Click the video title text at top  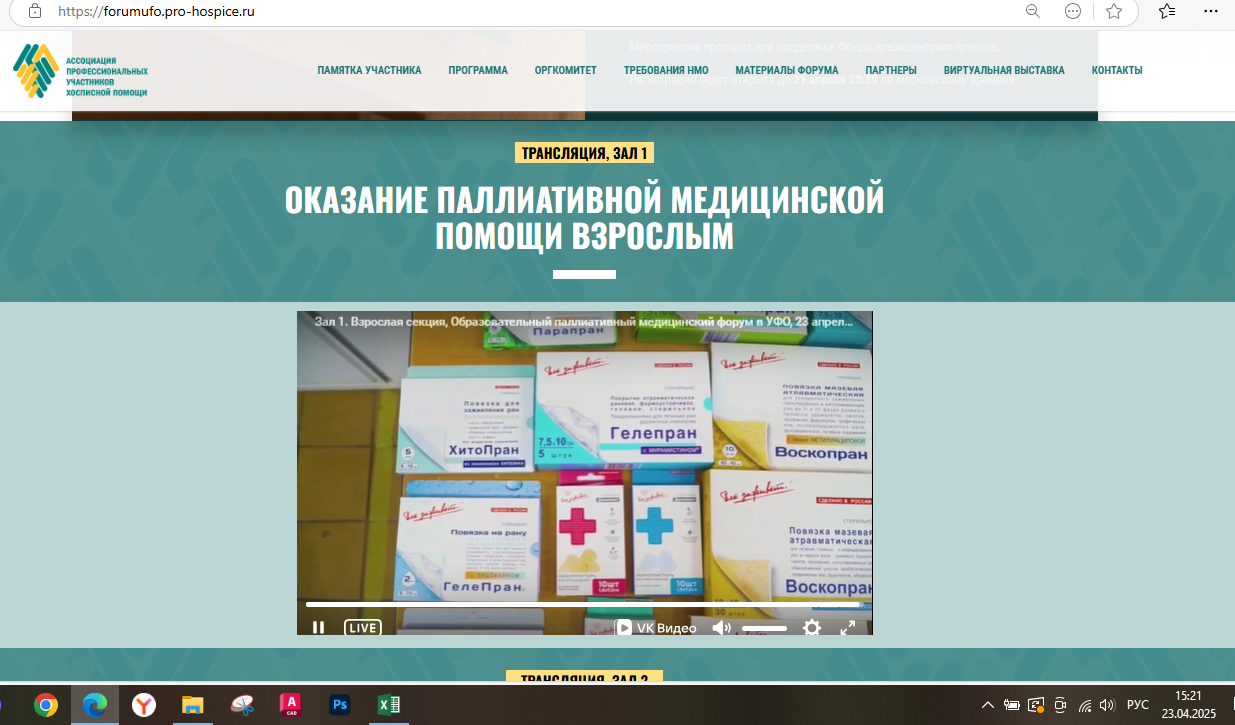pos(584,323)
